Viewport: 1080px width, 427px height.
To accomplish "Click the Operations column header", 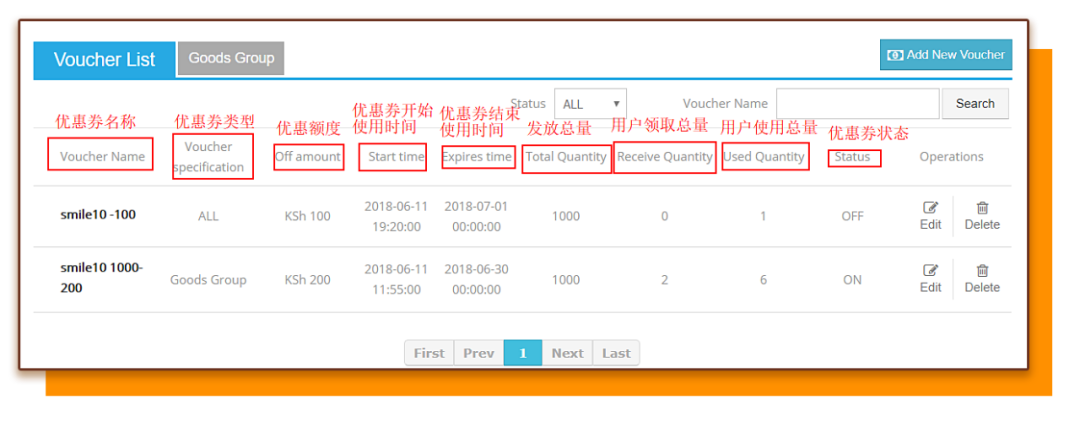I will click(951, 156).
